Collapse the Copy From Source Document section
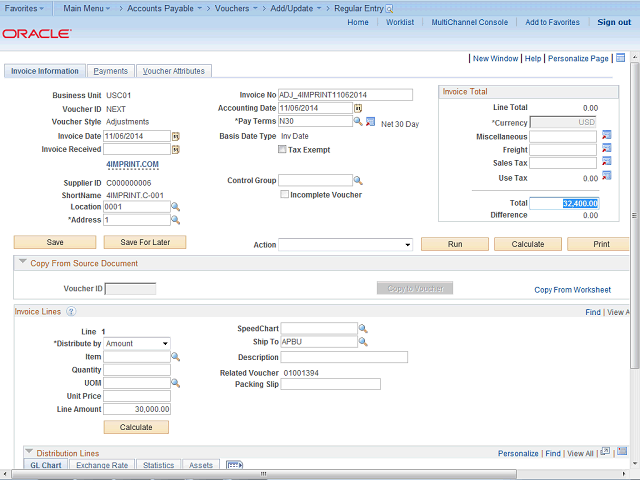 point(24,263)
